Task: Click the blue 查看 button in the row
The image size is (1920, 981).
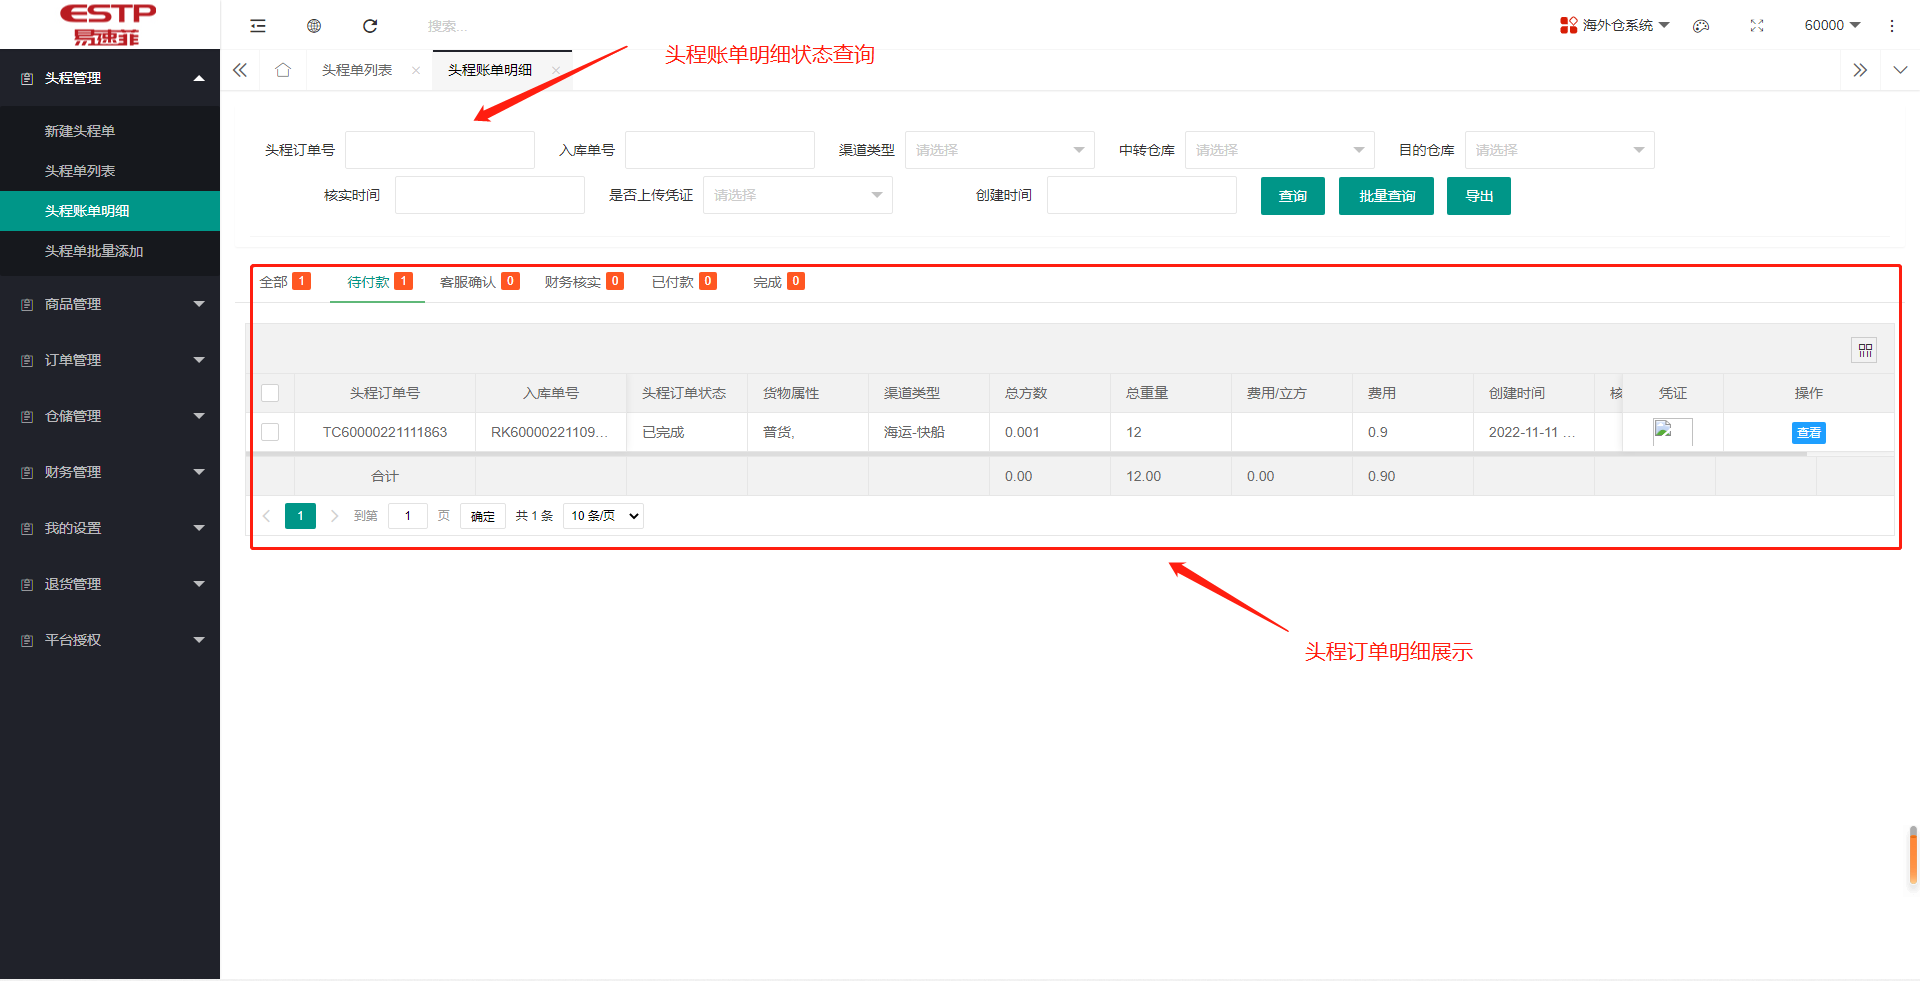Action: [x=1808, y=433]
